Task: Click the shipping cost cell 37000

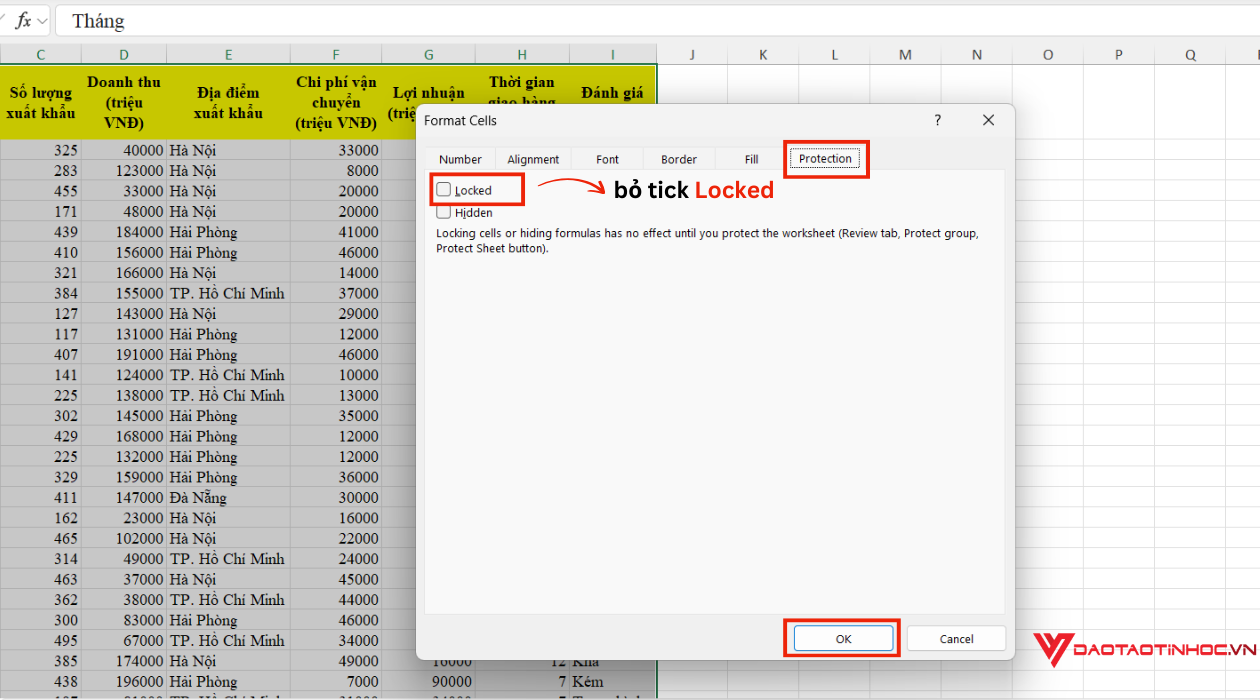Action: point(336,293)
